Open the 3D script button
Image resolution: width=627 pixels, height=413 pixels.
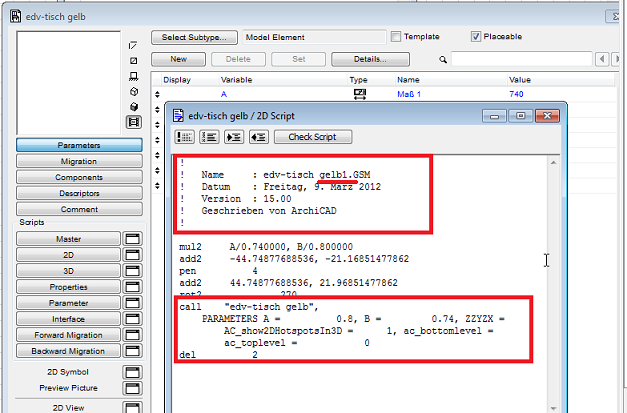68,271
